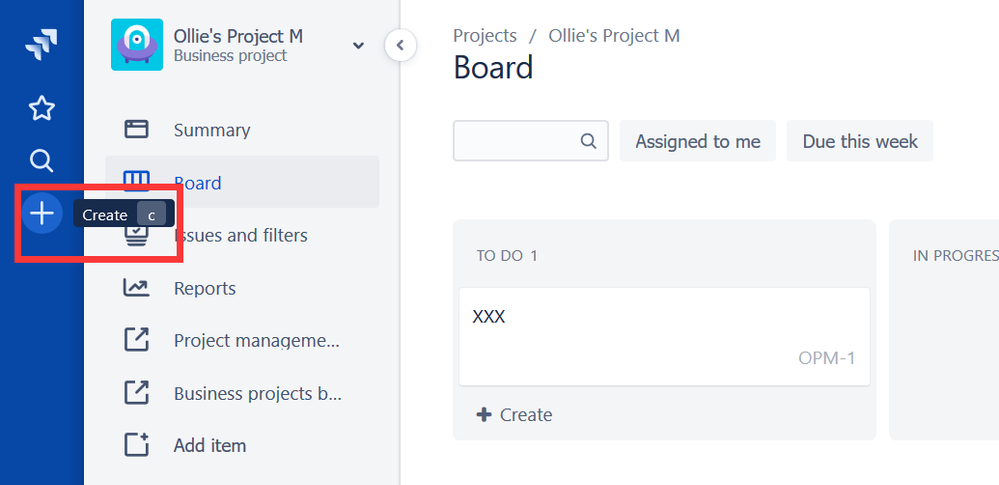Toggle the Due this week filter
Viewport: 999px width, 485px height.
(860, 141)
